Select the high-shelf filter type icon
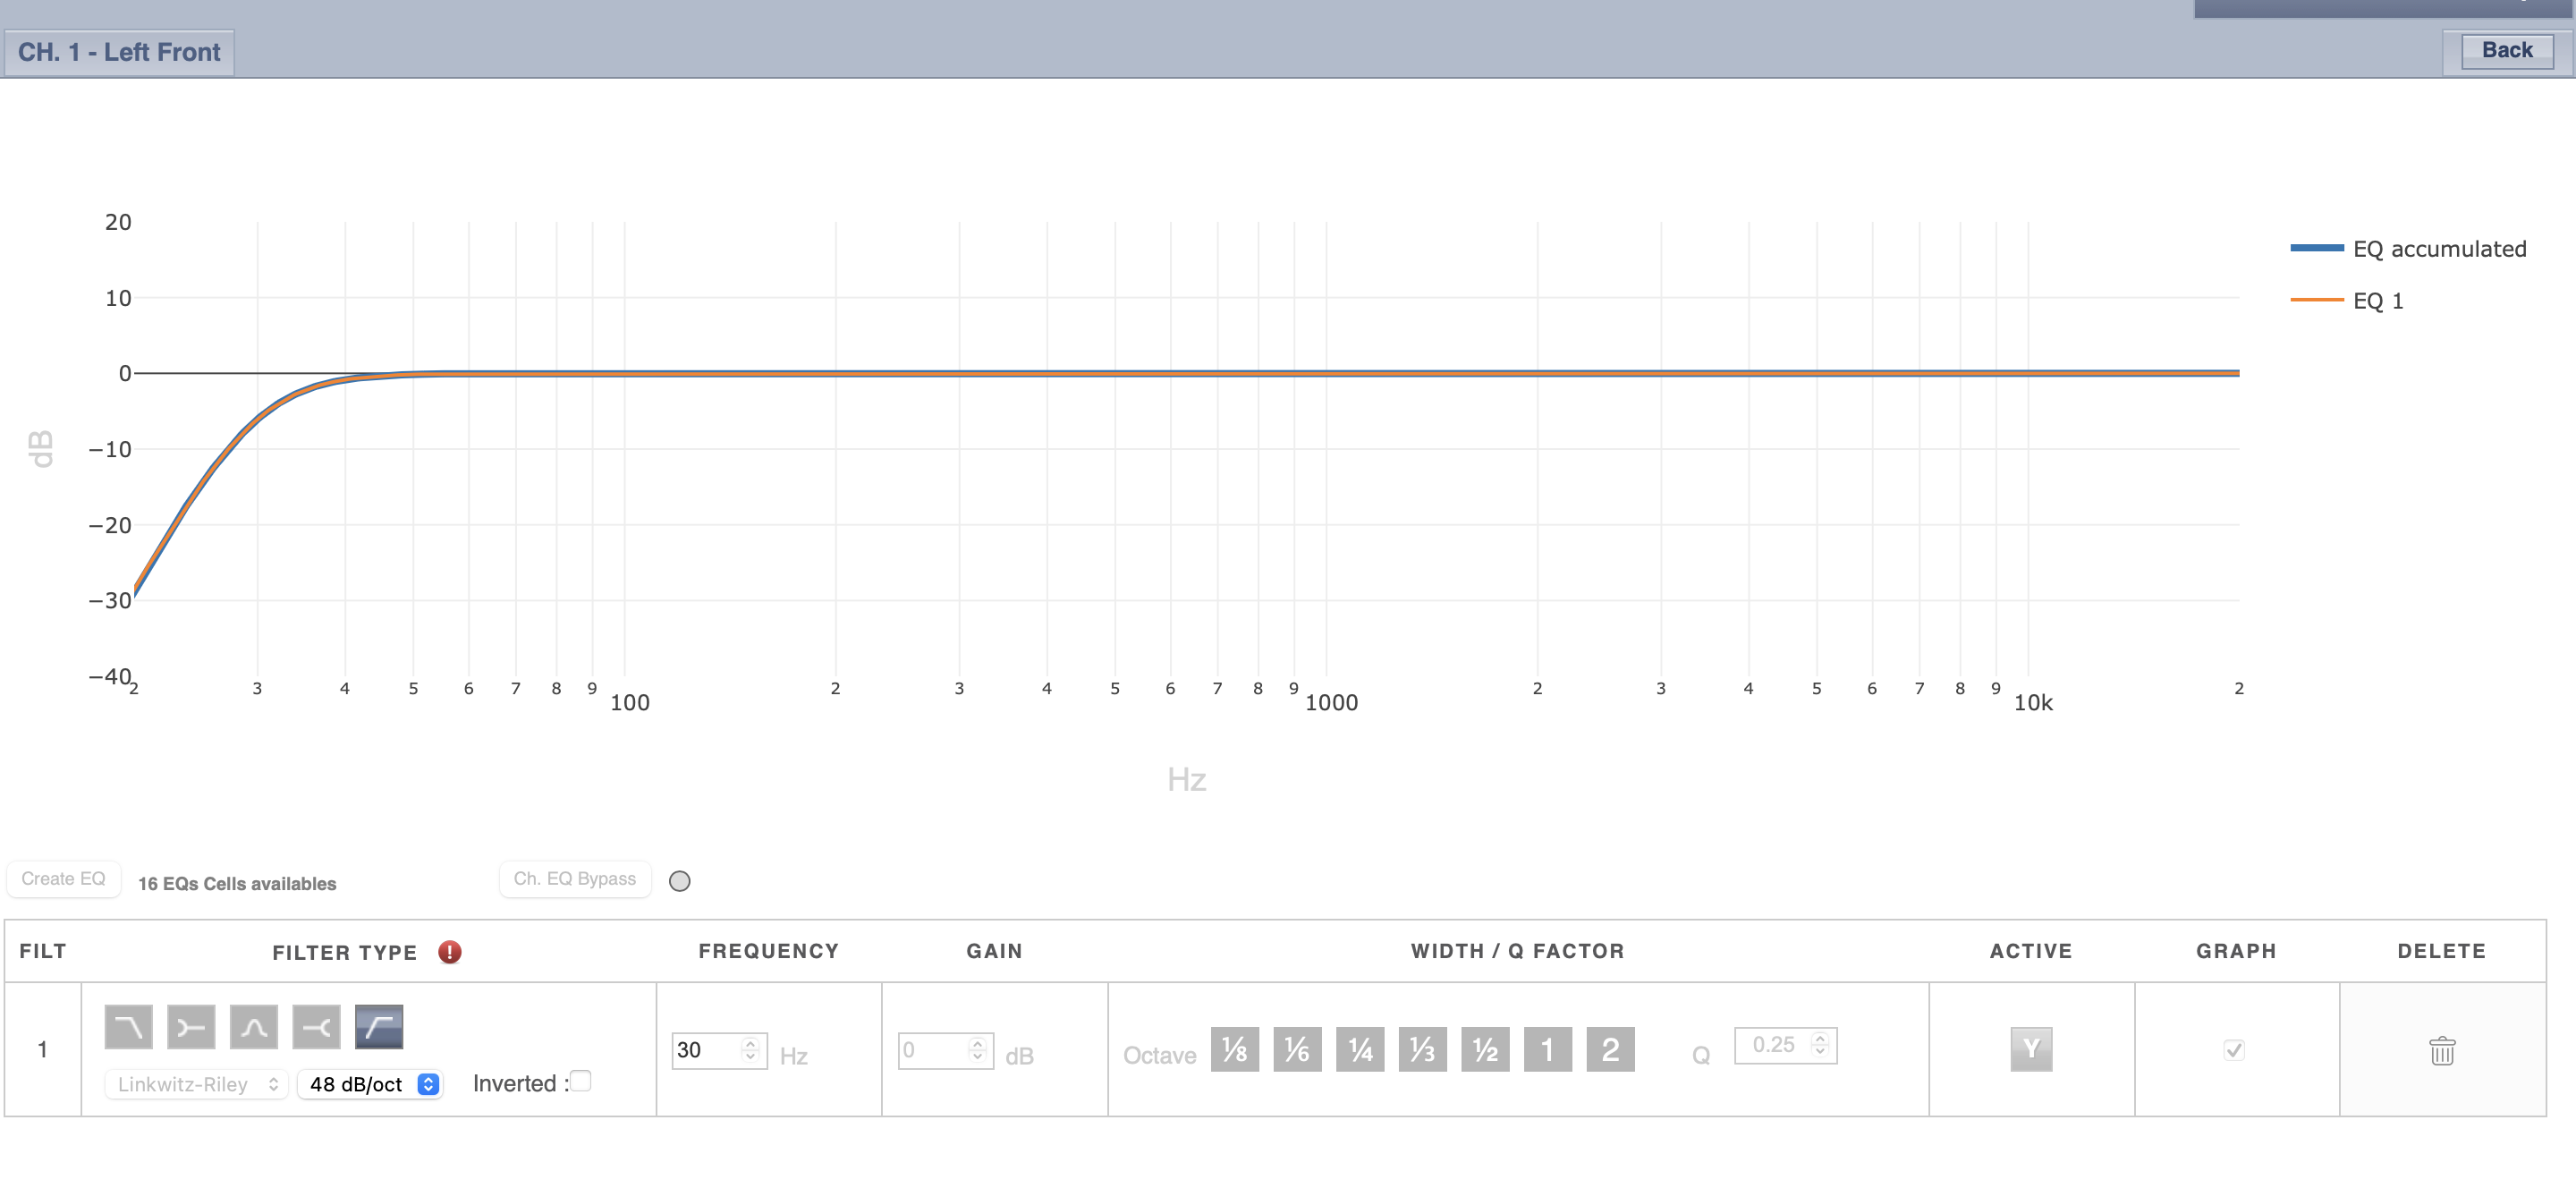 point(316,1026)
